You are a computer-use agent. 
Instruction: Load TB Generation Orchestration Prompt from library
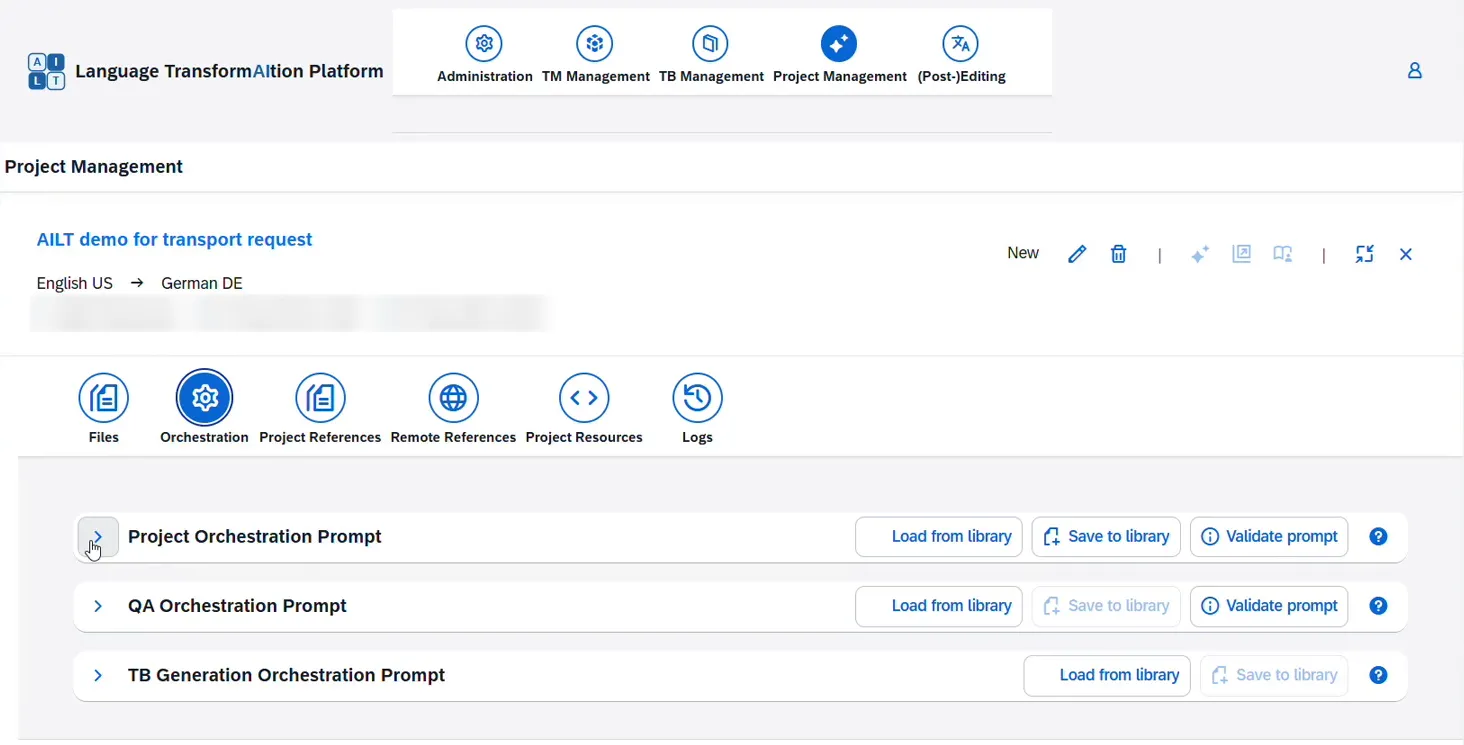pyautogui.click(x=1107, y=675)
